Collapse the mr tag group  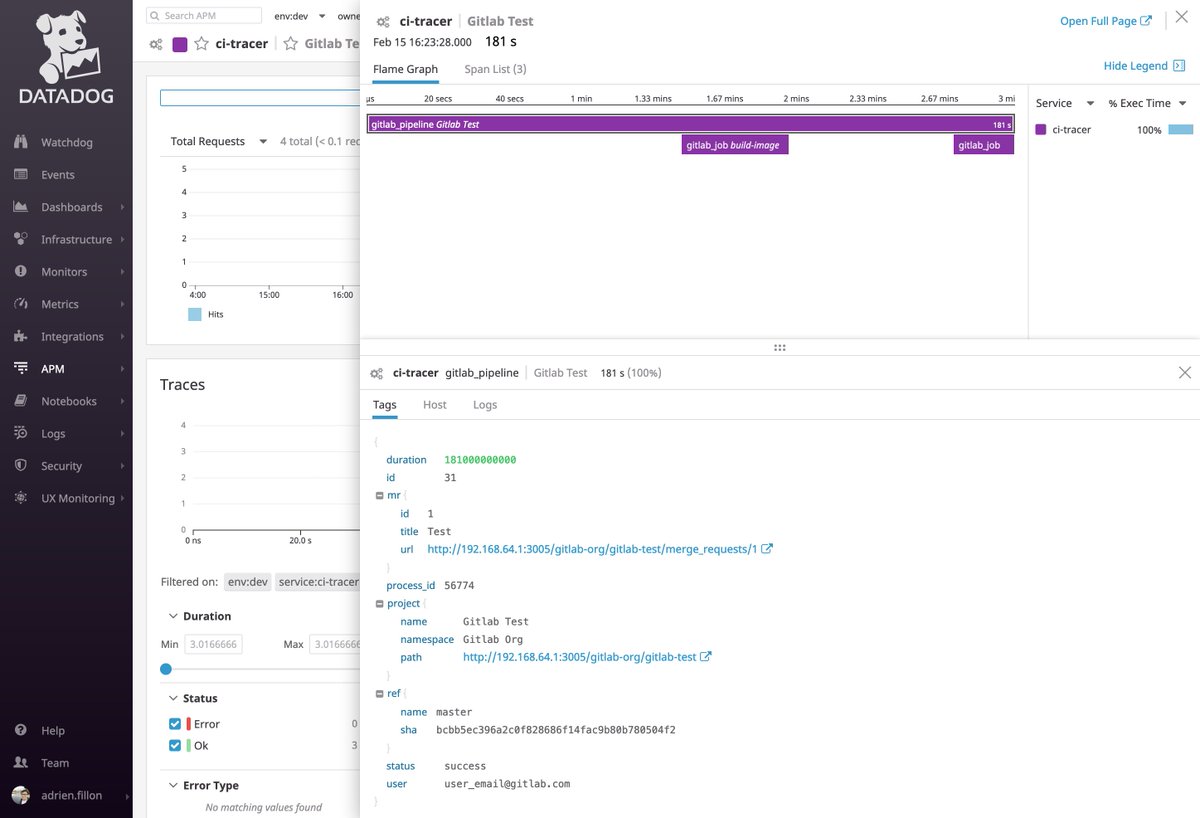pos(379,495)
